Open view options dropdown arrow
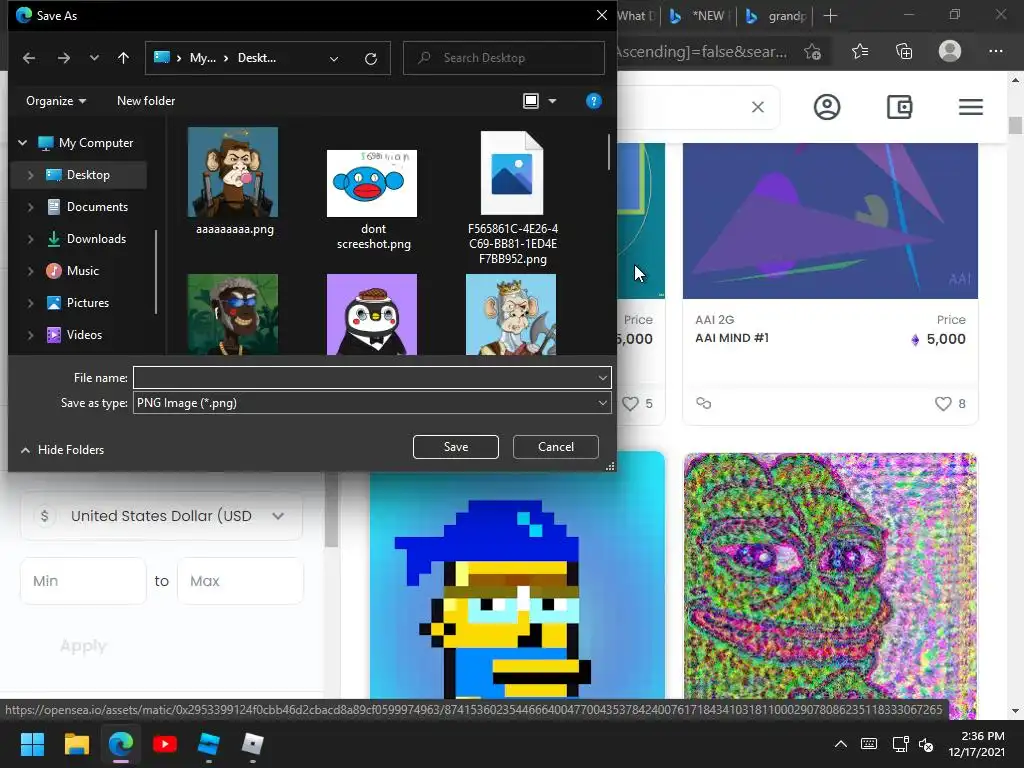The image size is (1024, 768). point(552,101)
